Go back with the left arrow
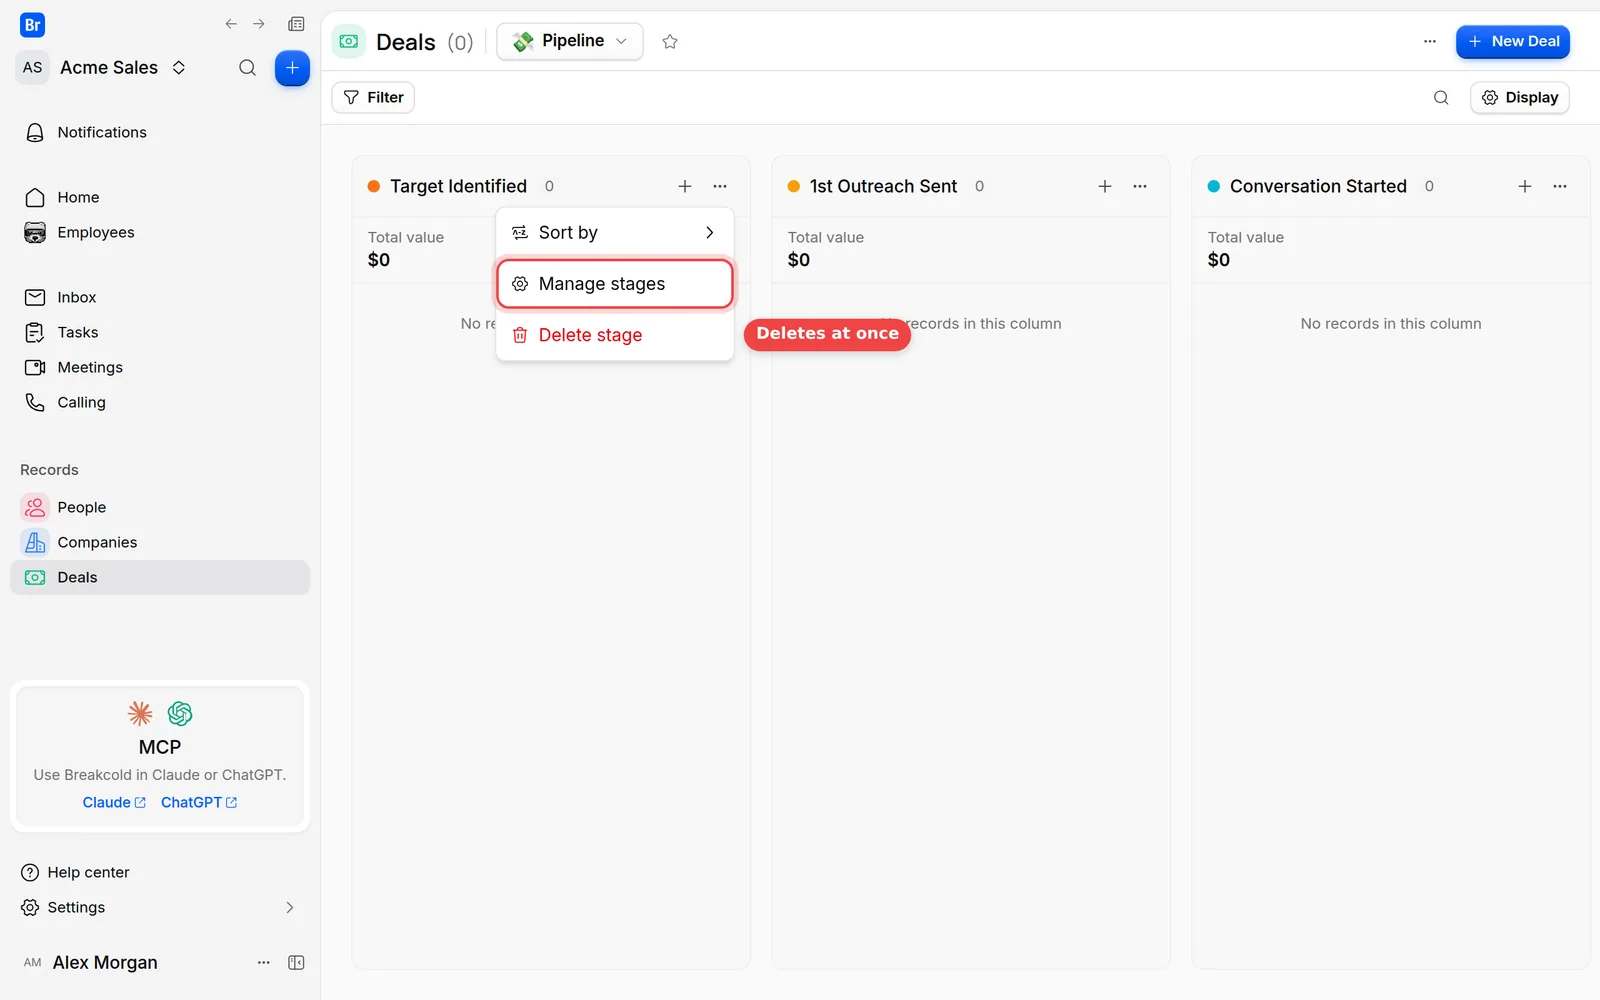Viewport: 1600px width, 1000px height. pyautogui.click(x=231, y=24)
